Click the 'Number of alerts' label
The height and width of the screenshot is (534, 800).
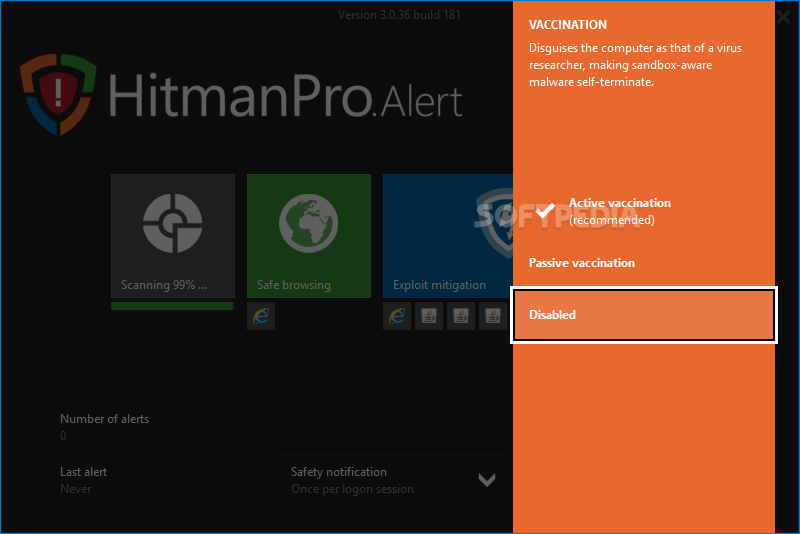coord(105,419)
